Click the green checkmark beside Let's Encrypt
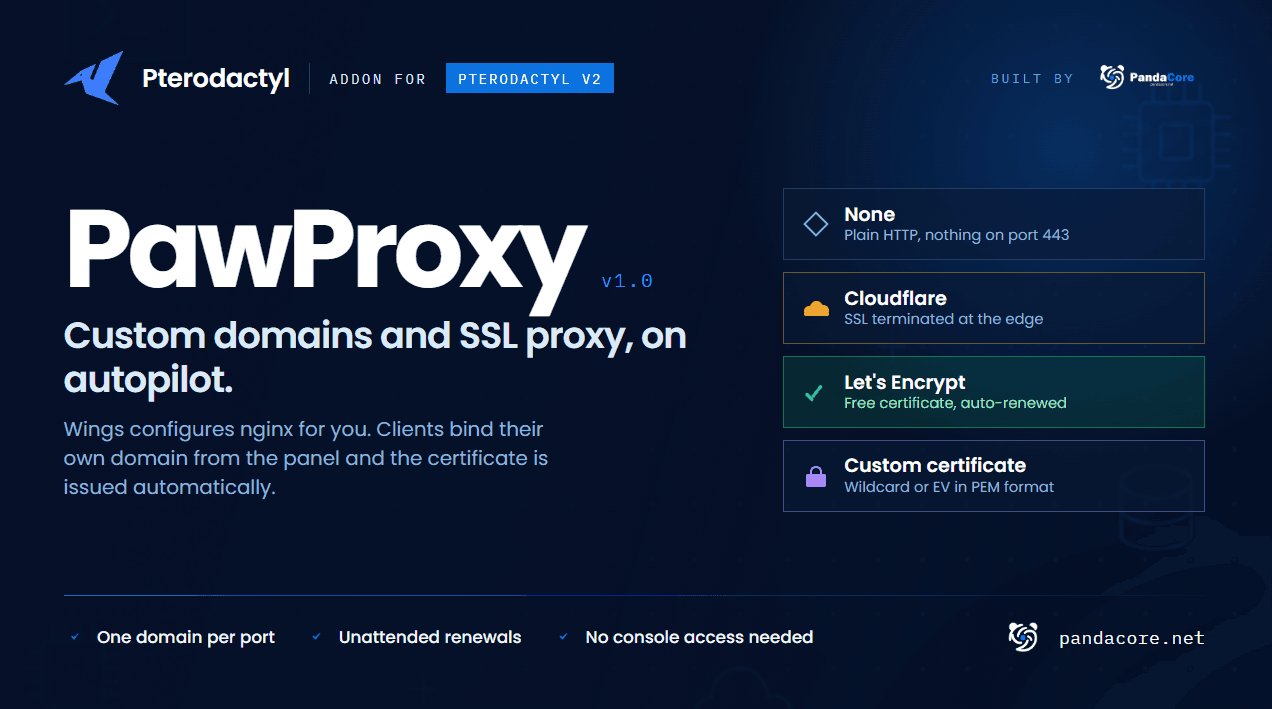Screen dimensions: 1272x709 (814, 392)
